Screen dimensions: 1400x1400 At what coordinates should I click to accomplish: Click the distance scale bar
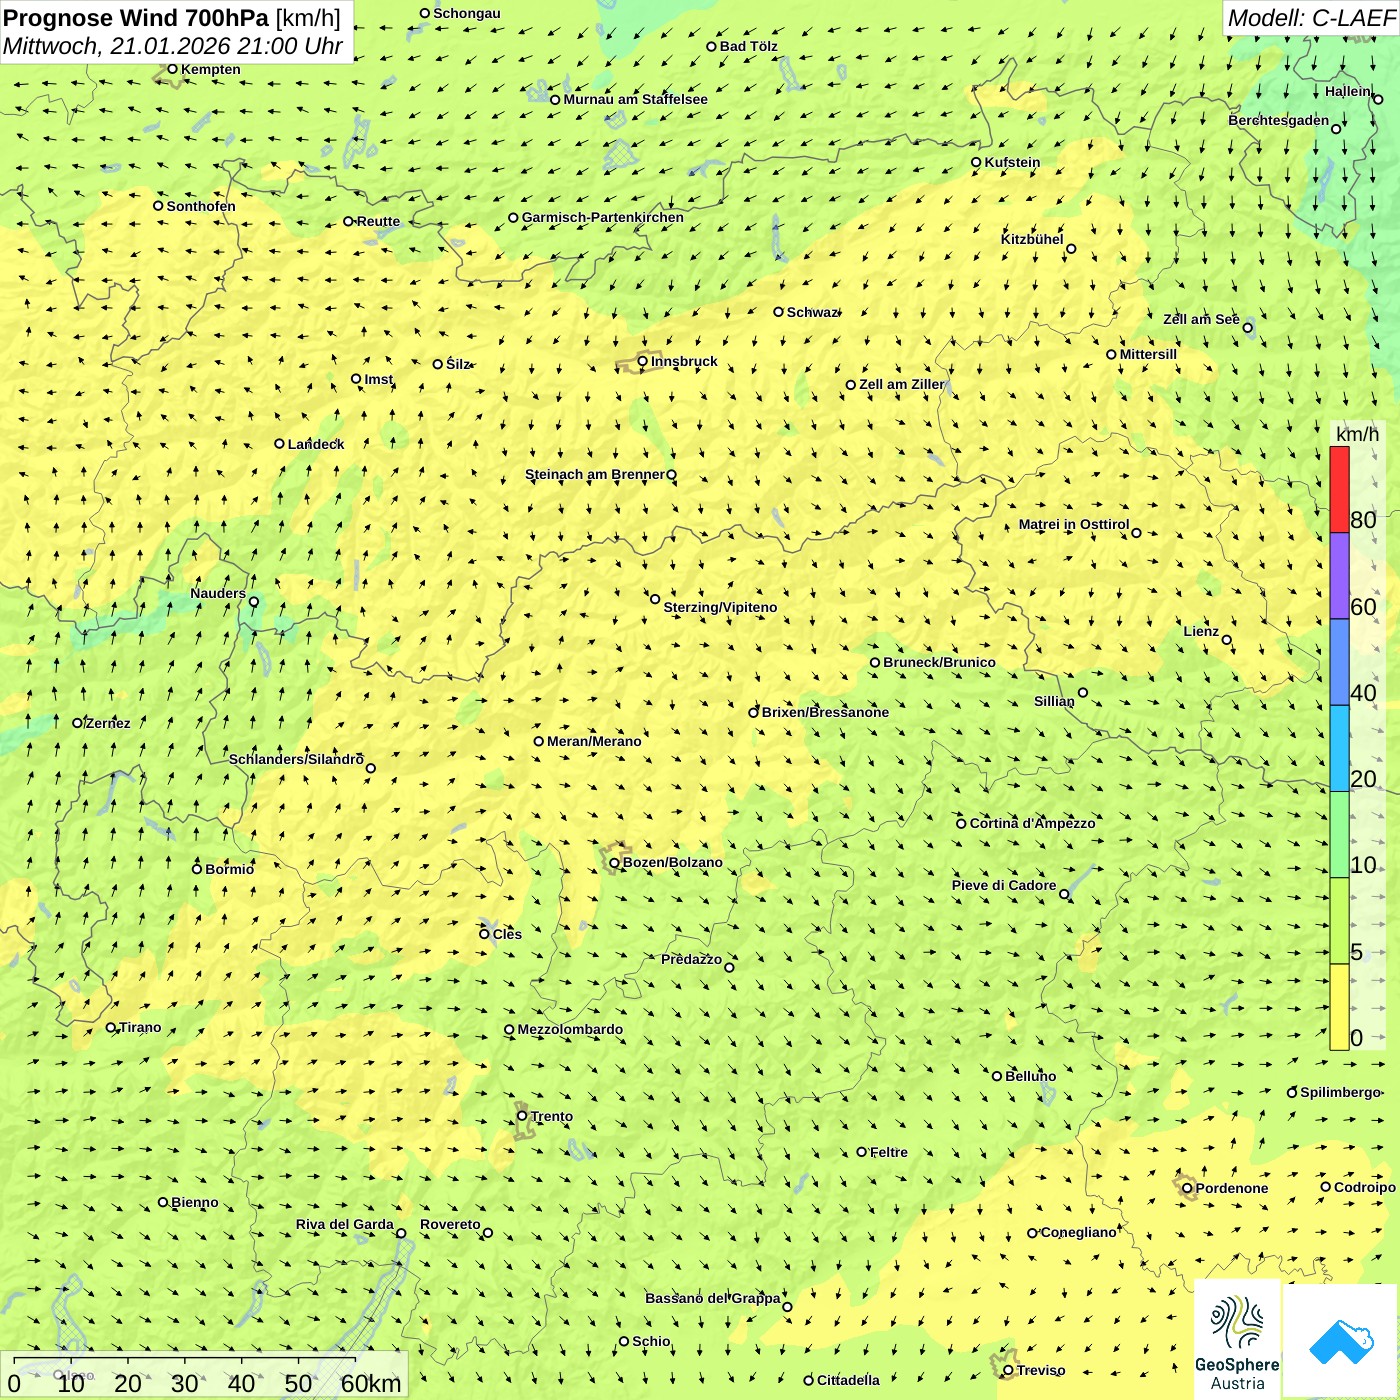pyautogui.click(x=185, y=1359)
